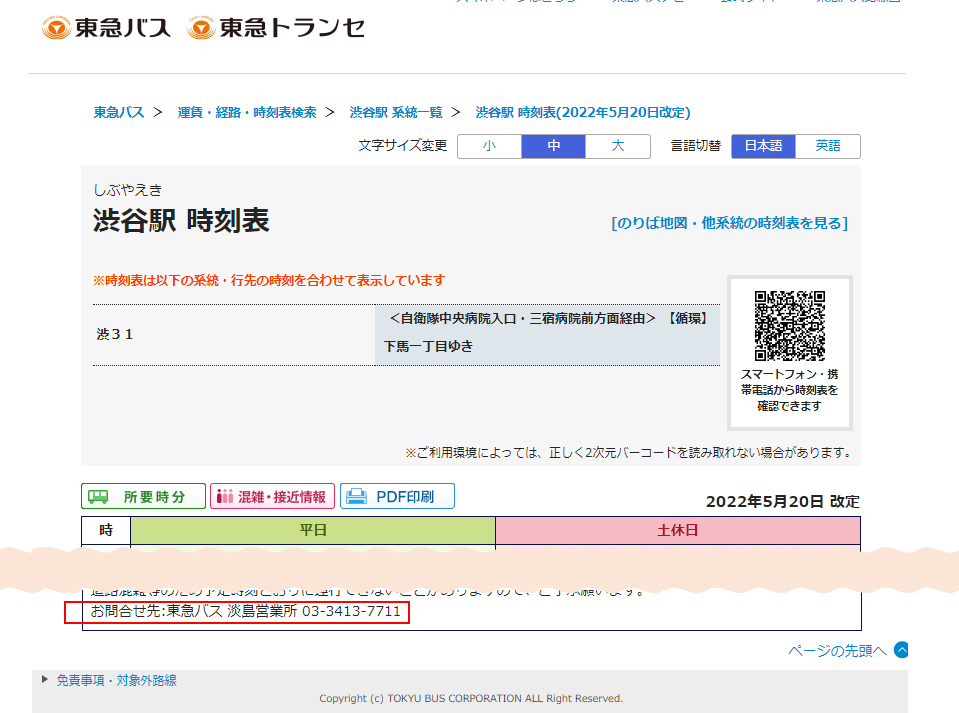The image size is (959, 713).
Task: Set text size to 小
Action: (x=489, y=146)
